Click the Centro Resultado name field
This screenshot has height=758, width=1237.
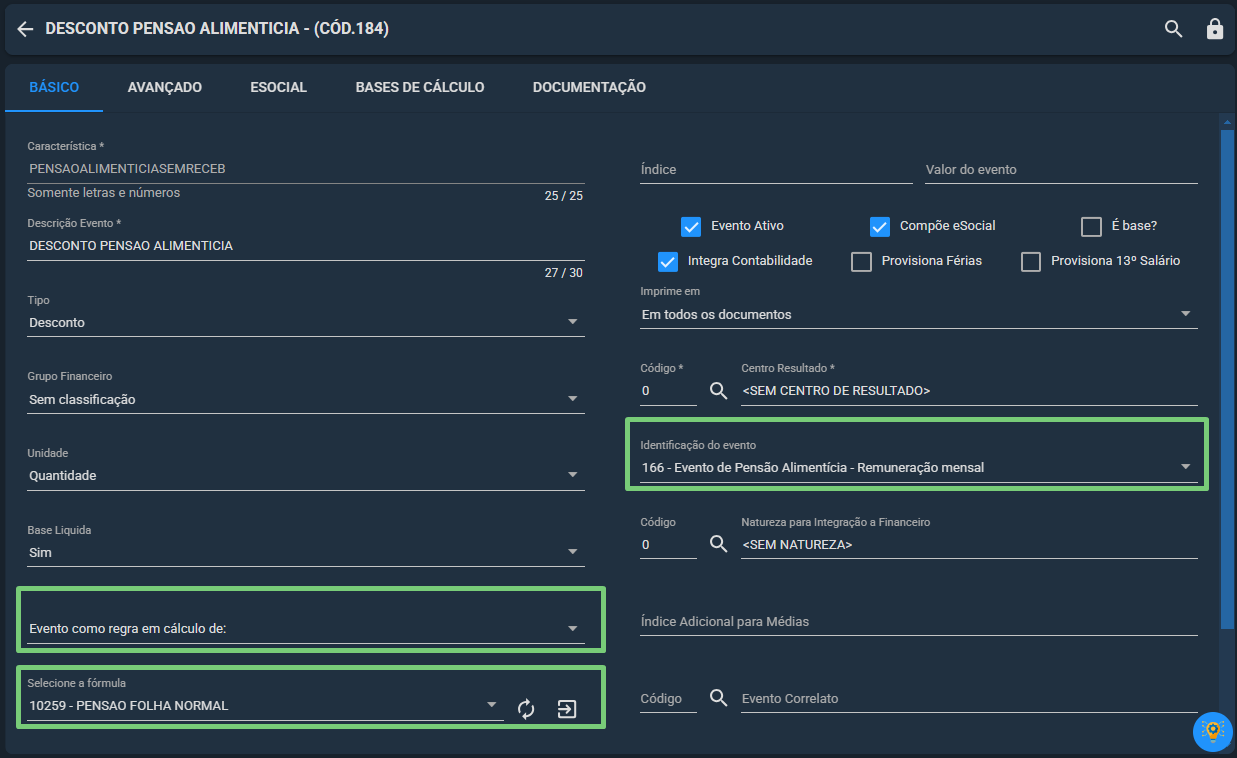tap(969, 391)
